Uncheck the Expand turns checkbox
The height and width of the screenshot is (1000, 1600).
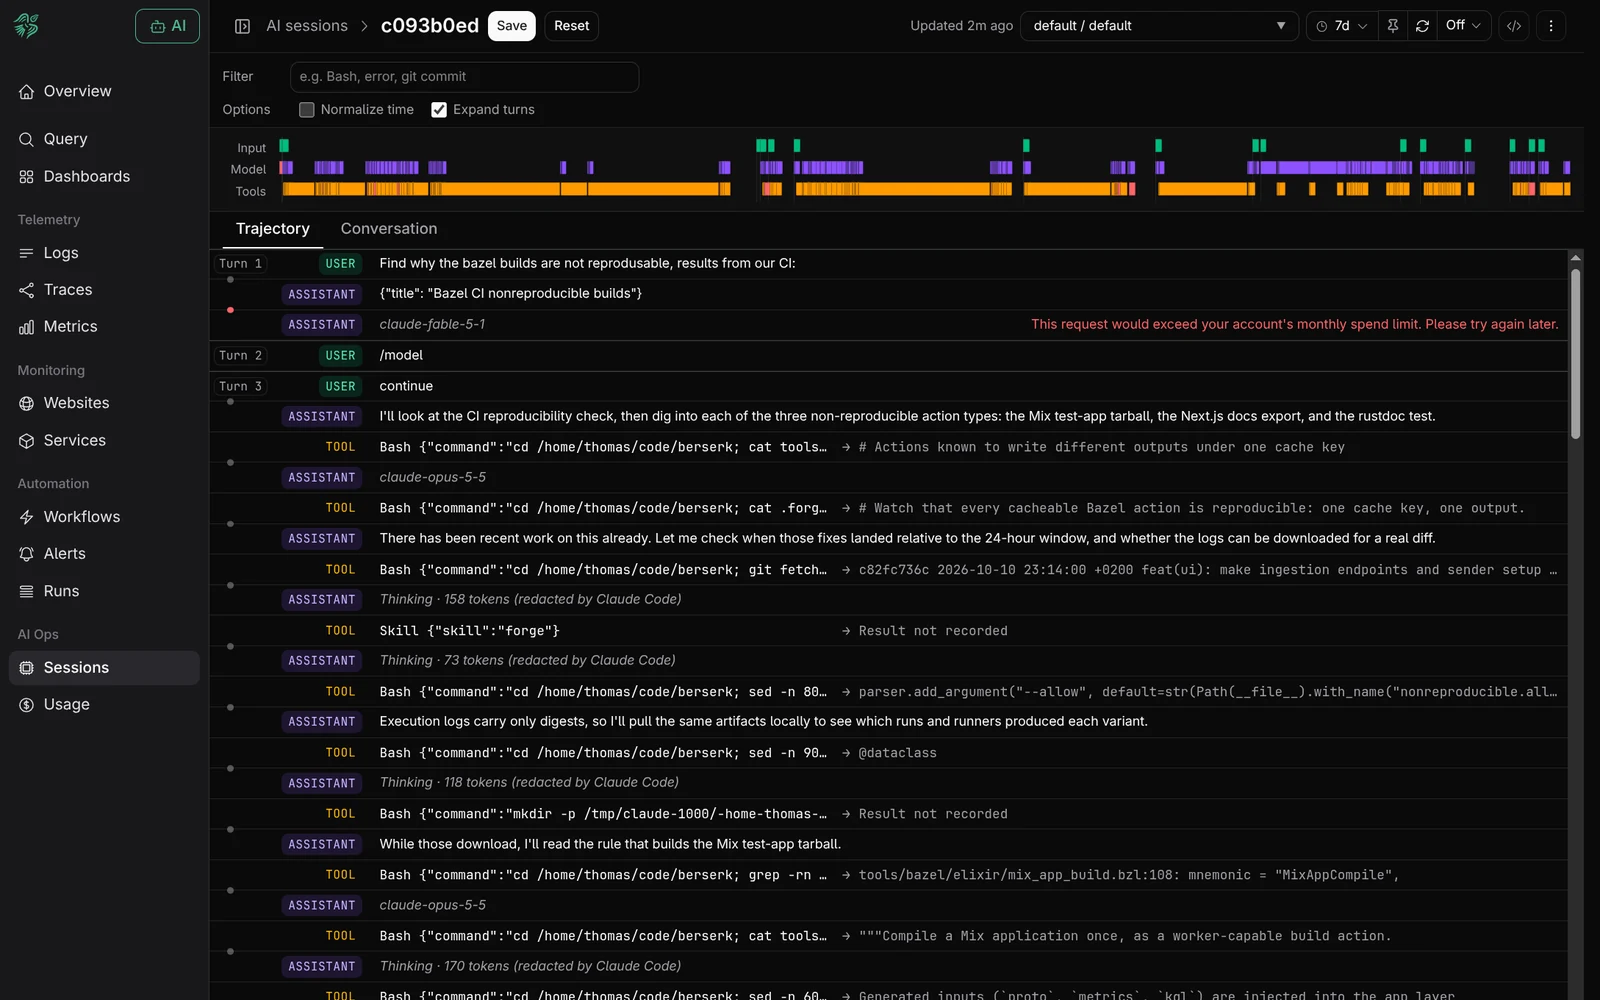[x=439, y=110]
